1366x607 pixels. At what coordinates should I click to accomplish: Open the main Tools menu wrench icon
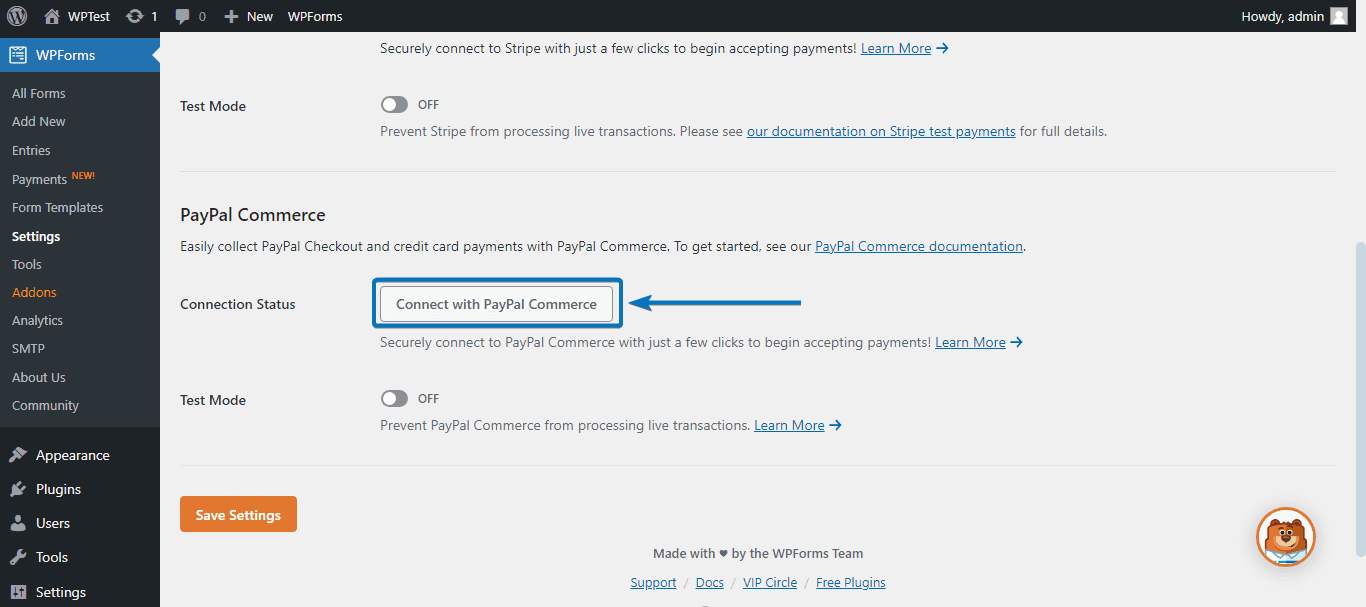pyautogui.click(x=18, y=557)
